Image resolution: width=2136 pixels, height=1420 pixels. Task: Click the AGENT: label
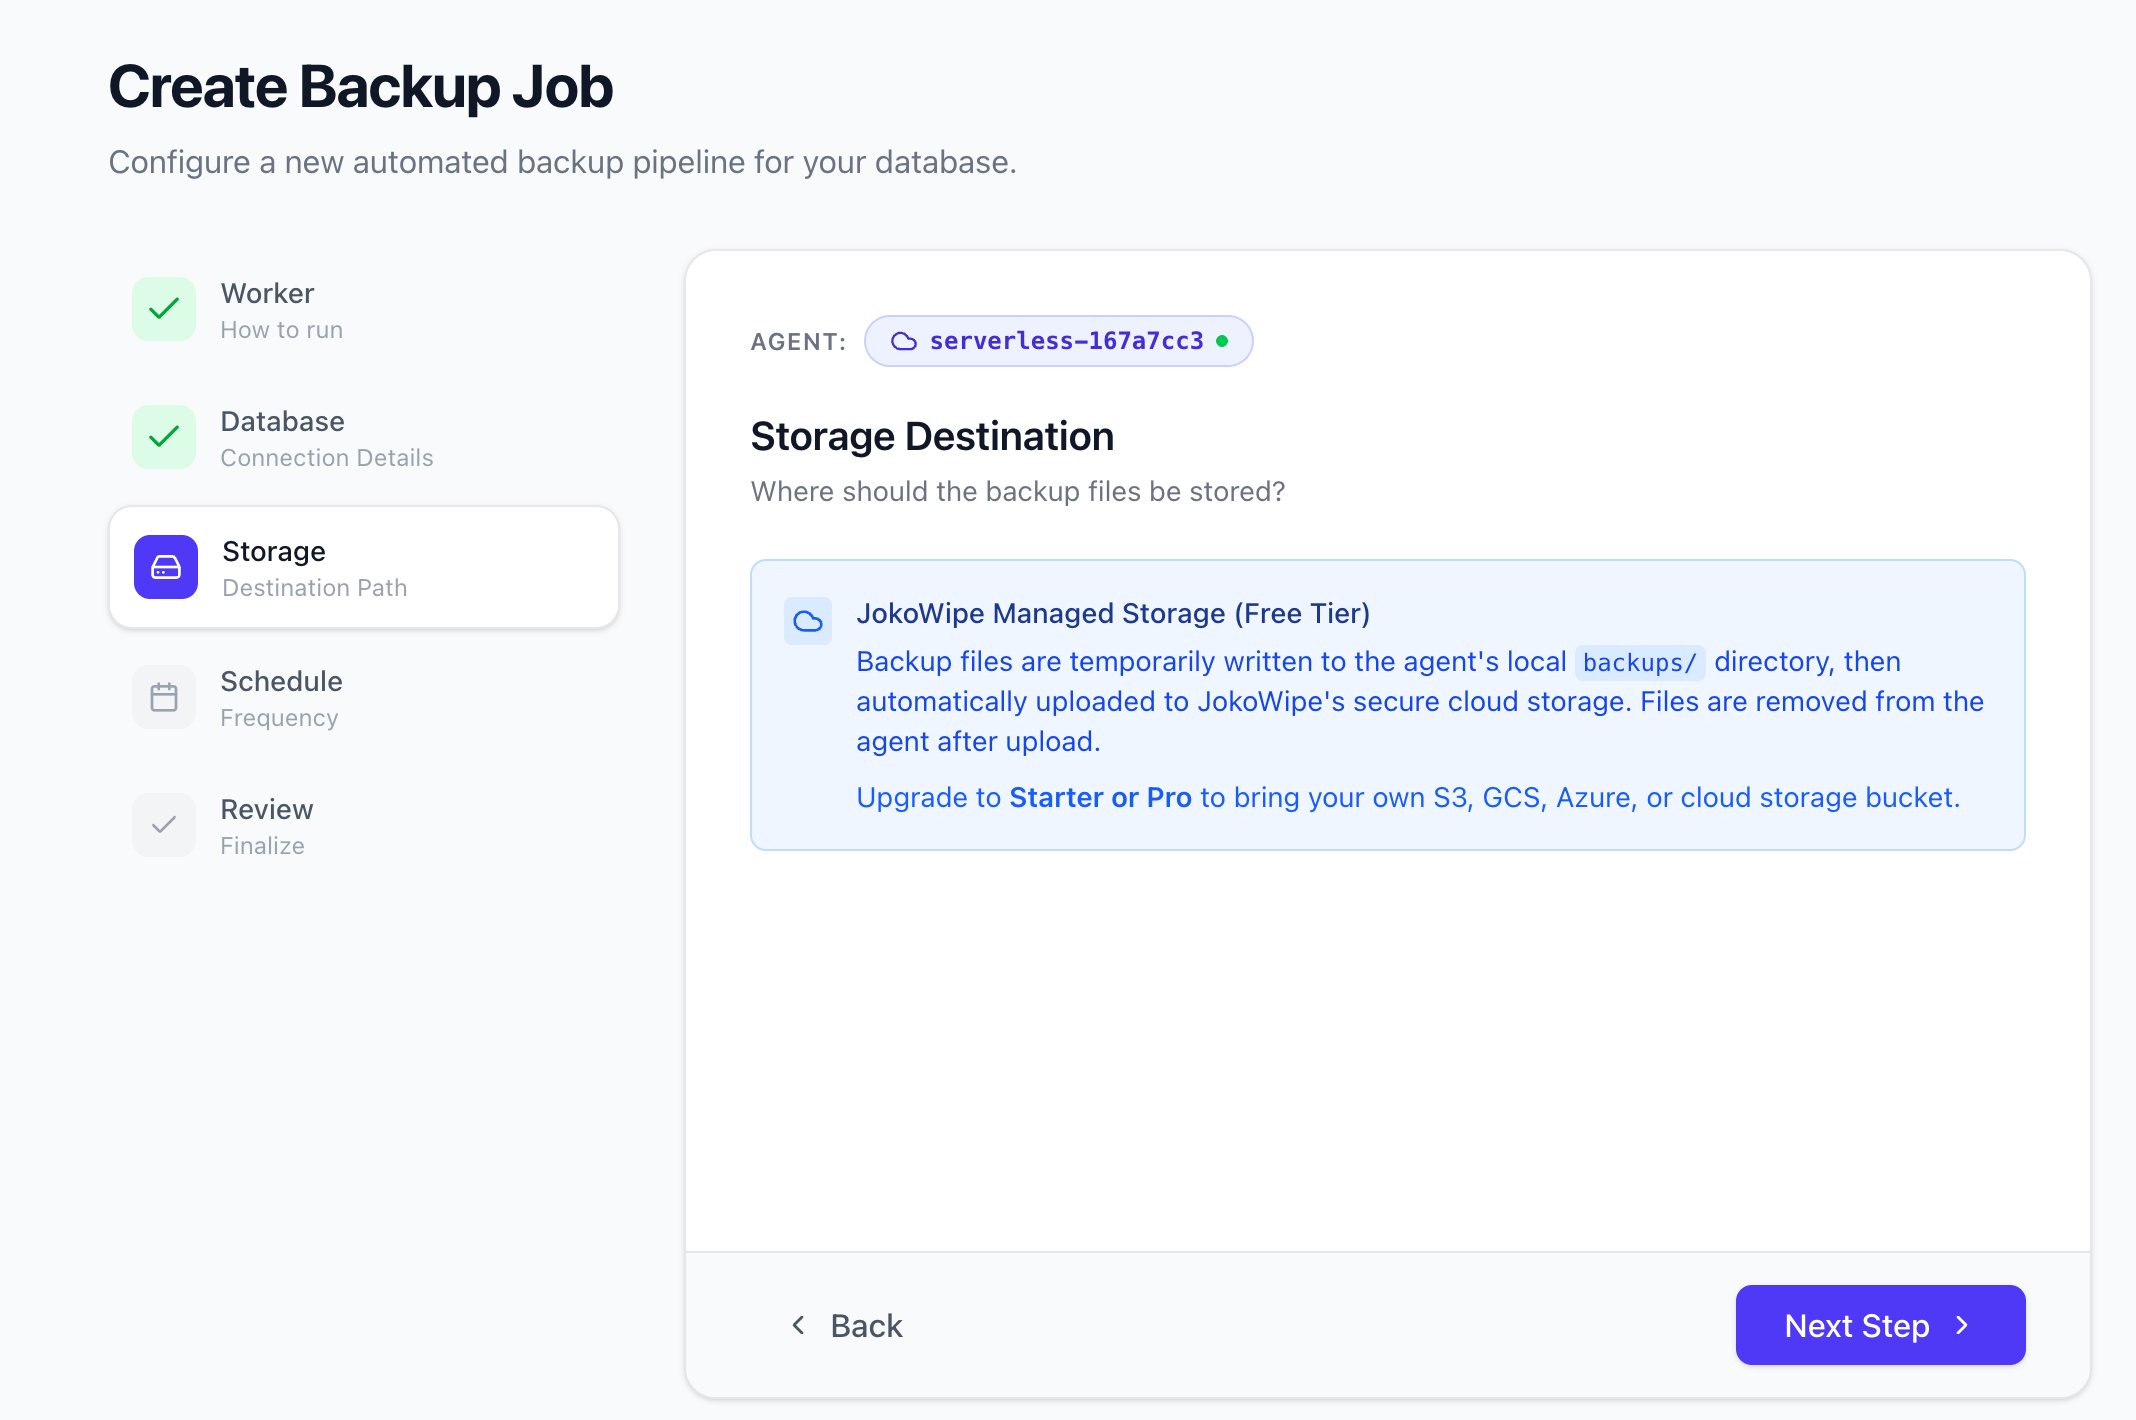point(798,342)
